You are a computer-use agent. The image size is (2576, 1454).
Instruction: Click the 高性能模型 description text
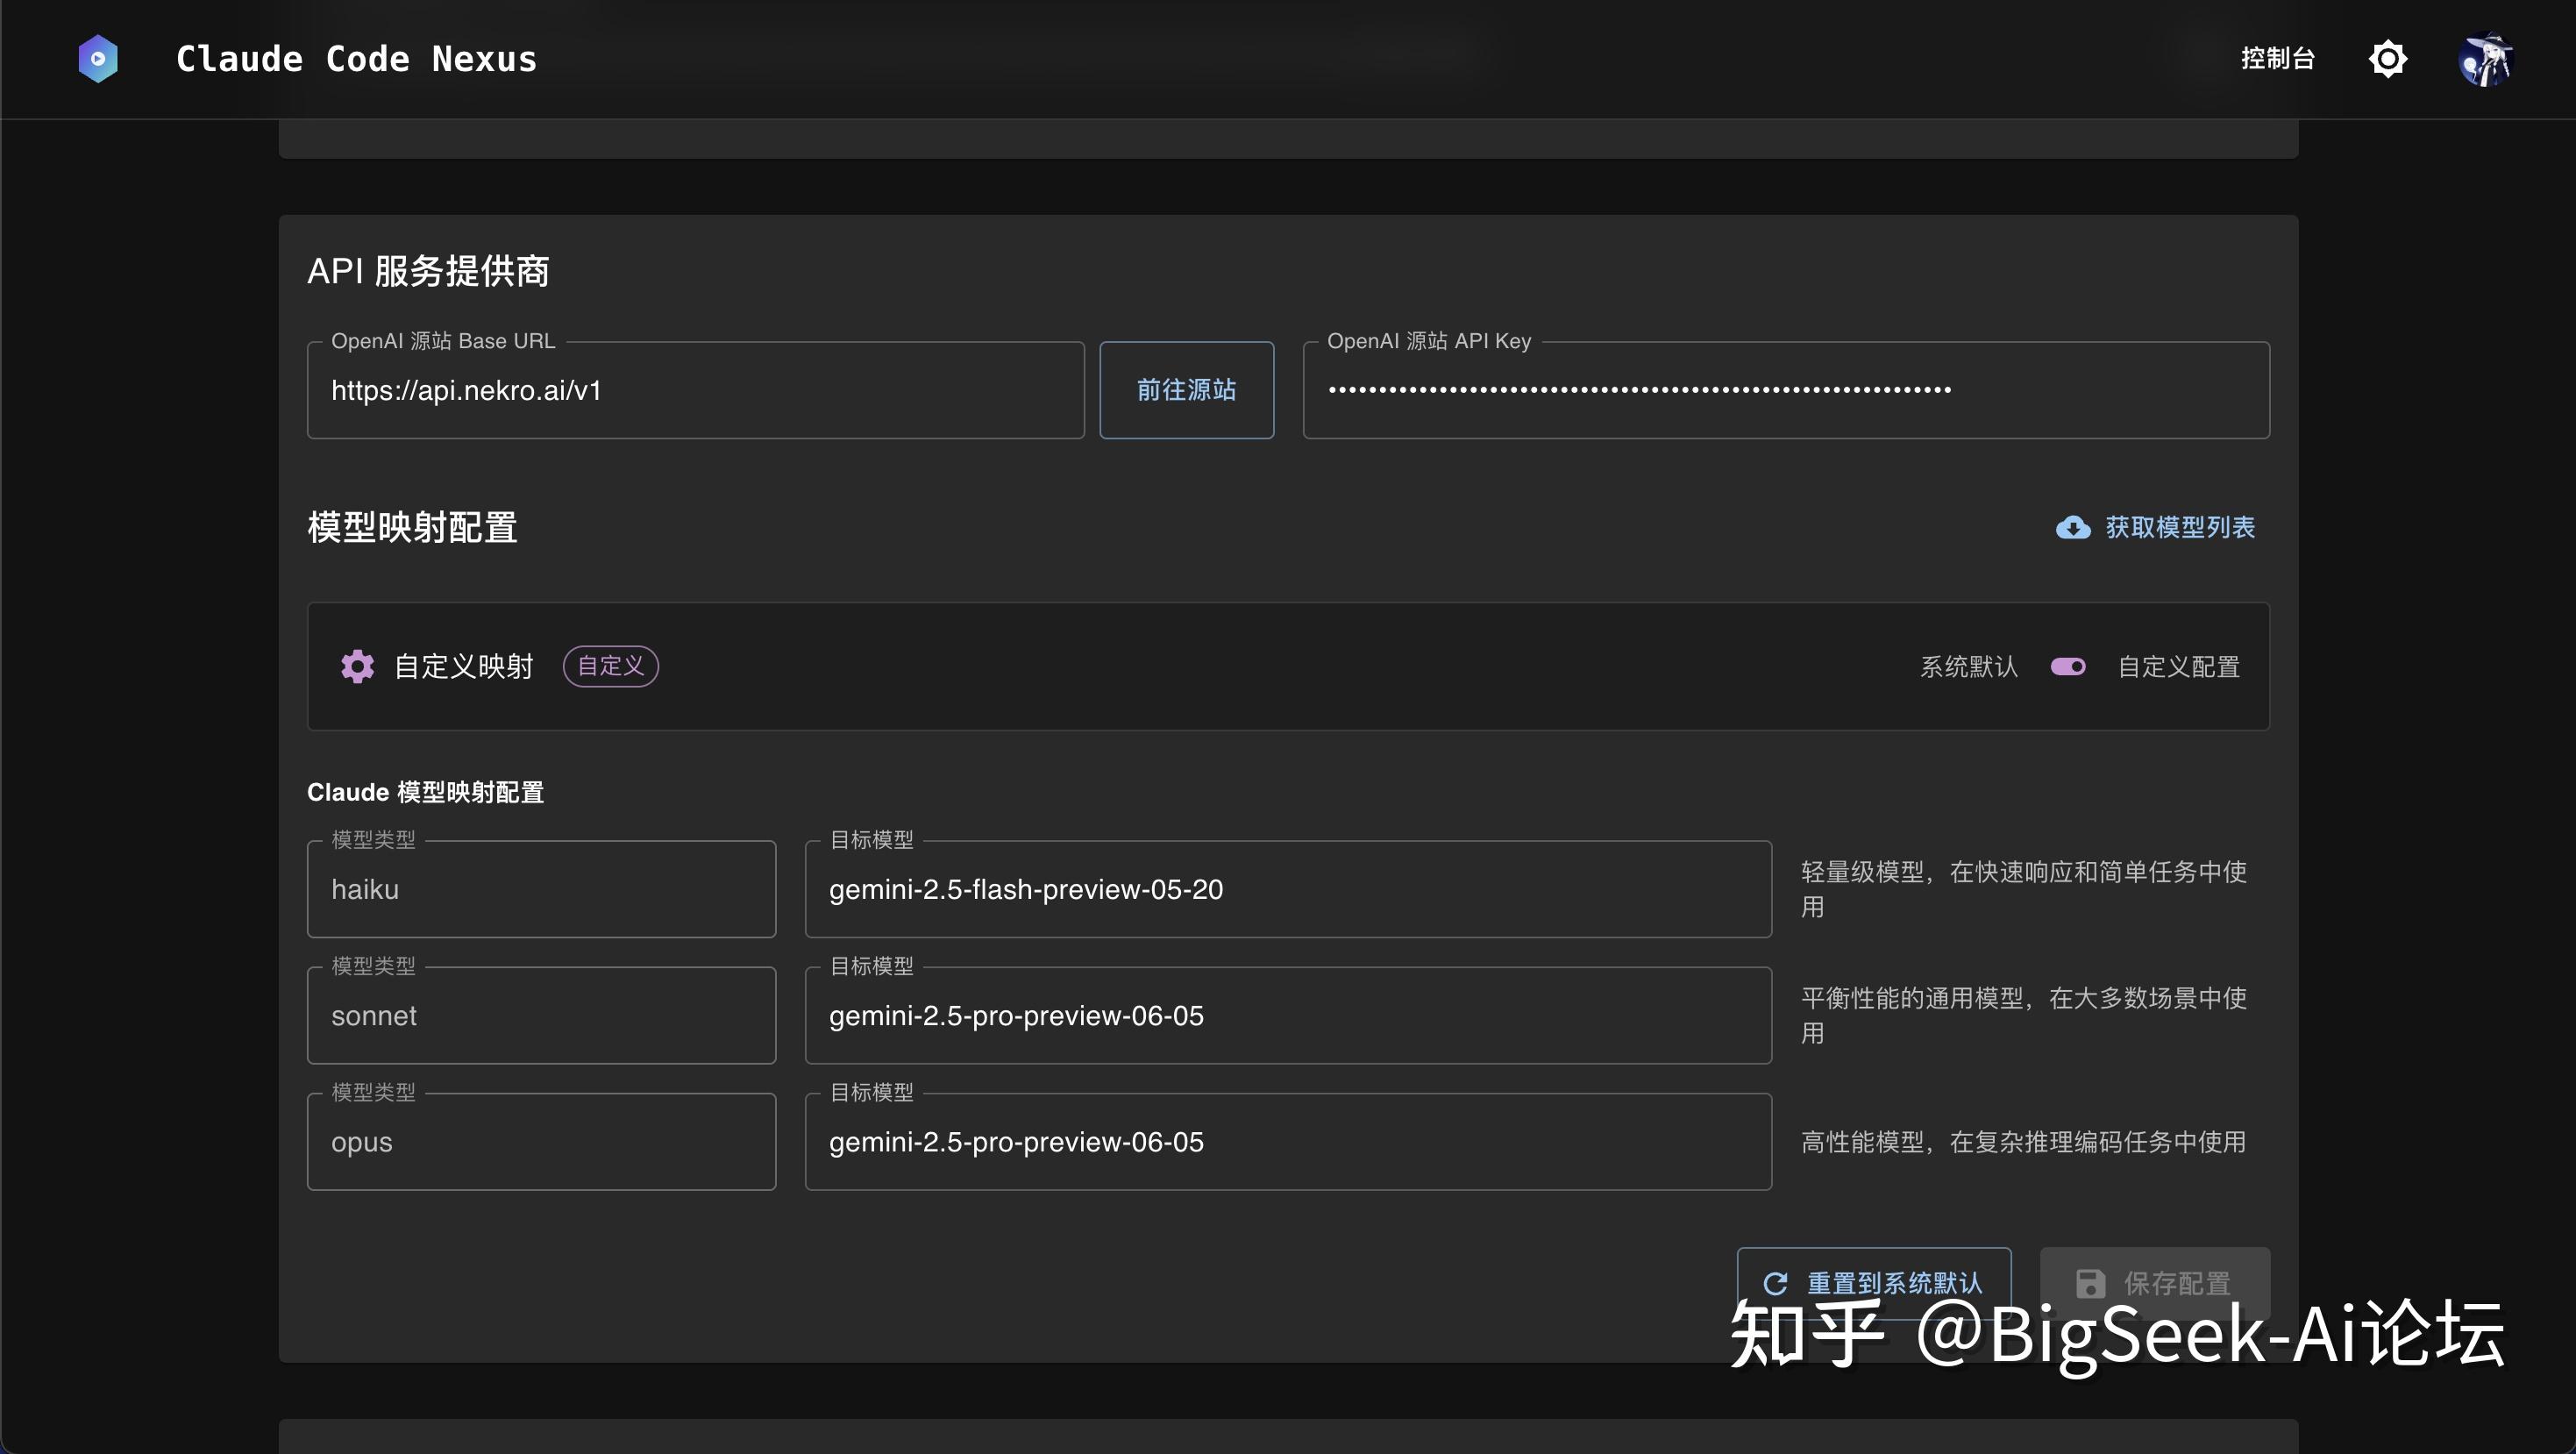coord(2023,1142)
